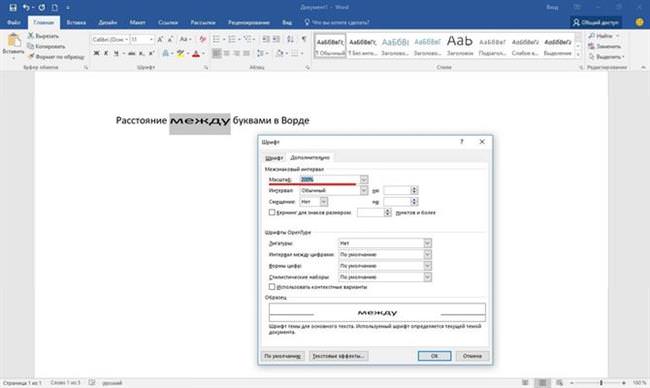The width and height of the screenshot is (650, 388).
Task: Toggle italic formatting (К) in ribbon
Action: click(106, 53)
